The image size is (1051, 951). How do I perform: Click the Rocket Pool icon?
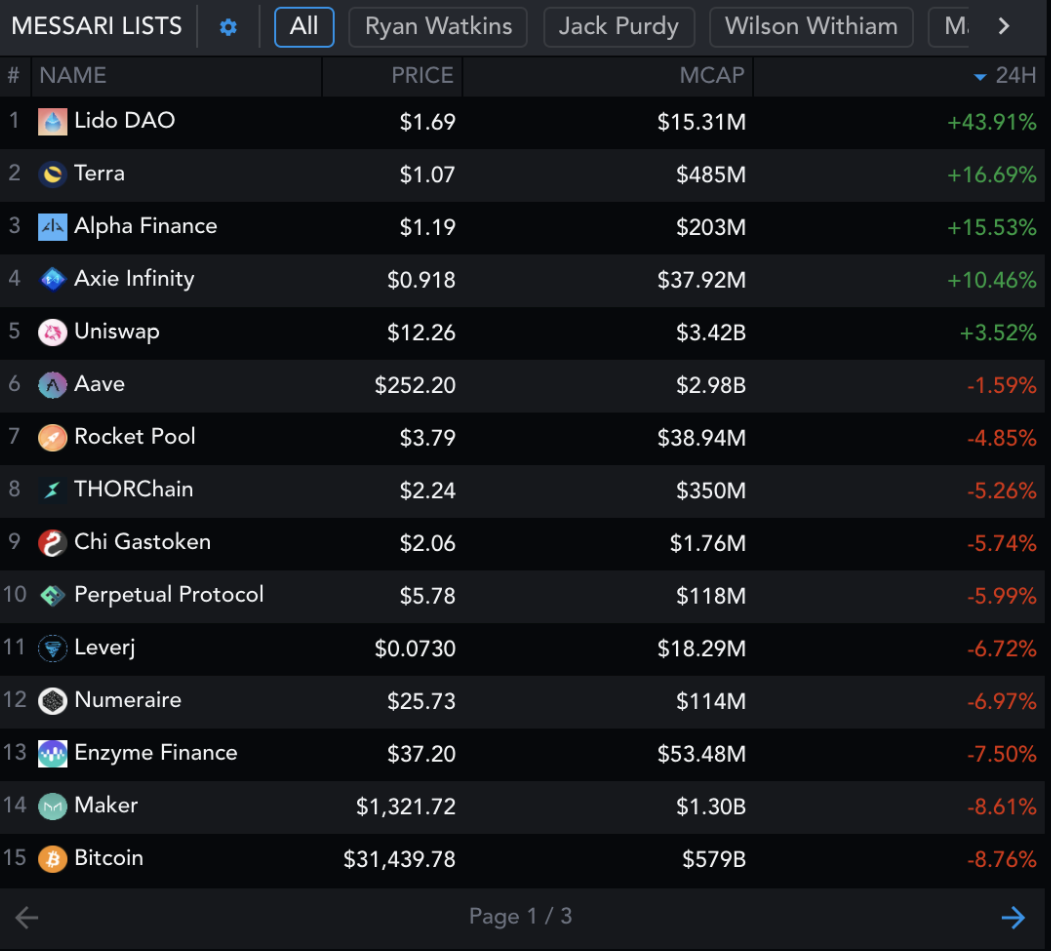[x=52, y=437]
